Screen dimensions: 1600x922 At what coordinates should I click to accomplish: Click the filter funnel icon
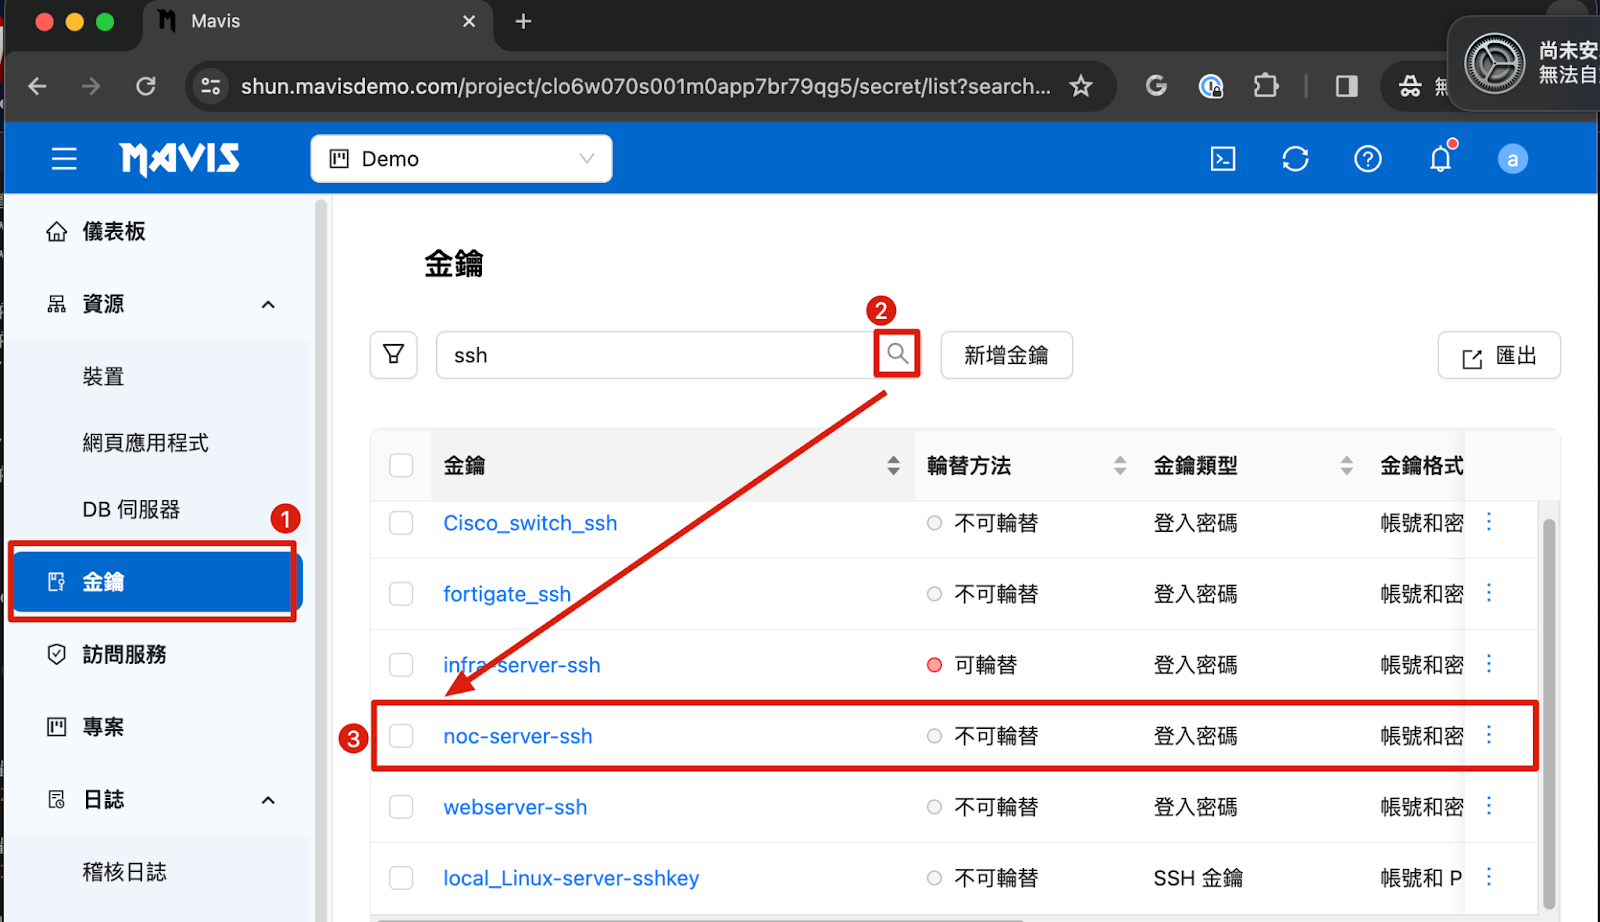pos(393,355)
